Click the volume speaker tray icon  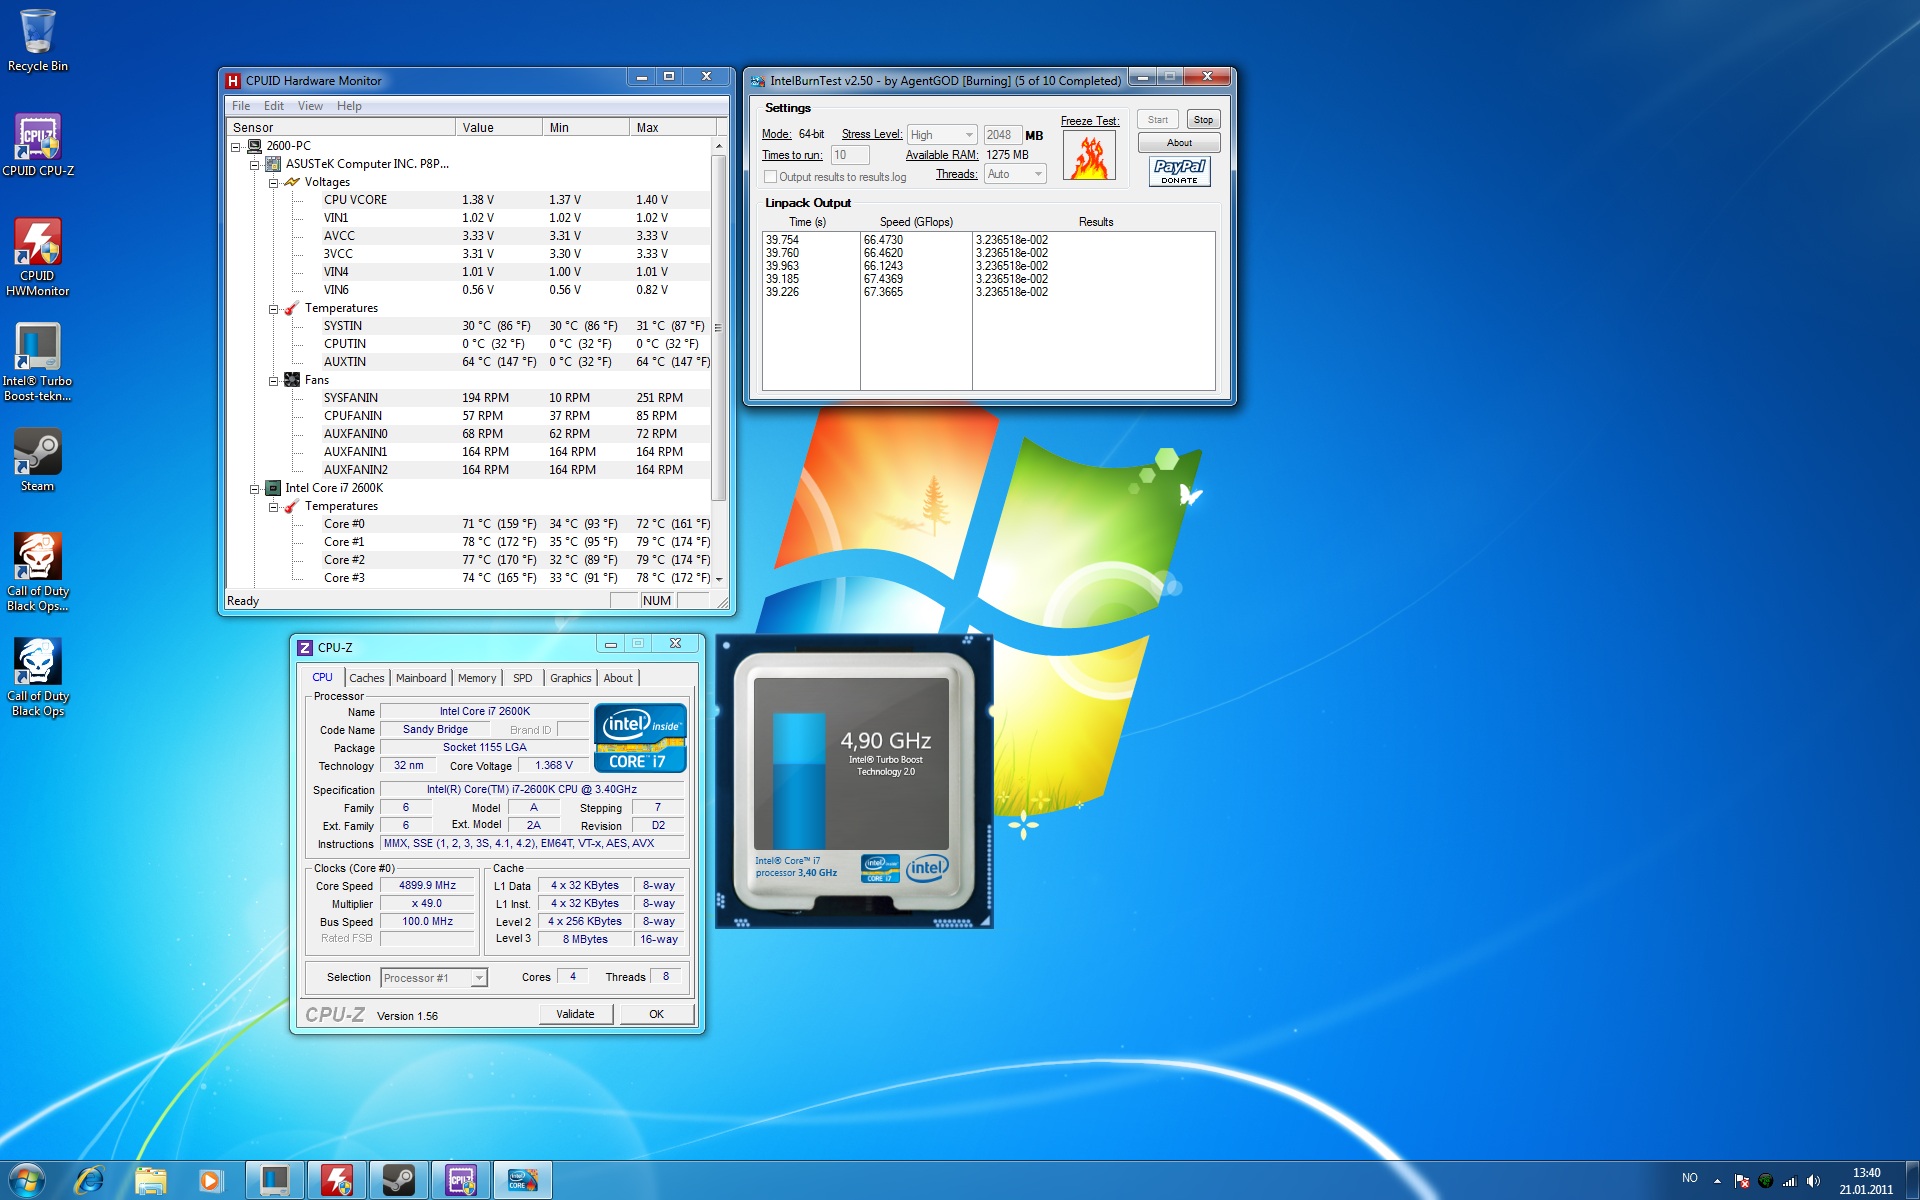[1813, 1181]
